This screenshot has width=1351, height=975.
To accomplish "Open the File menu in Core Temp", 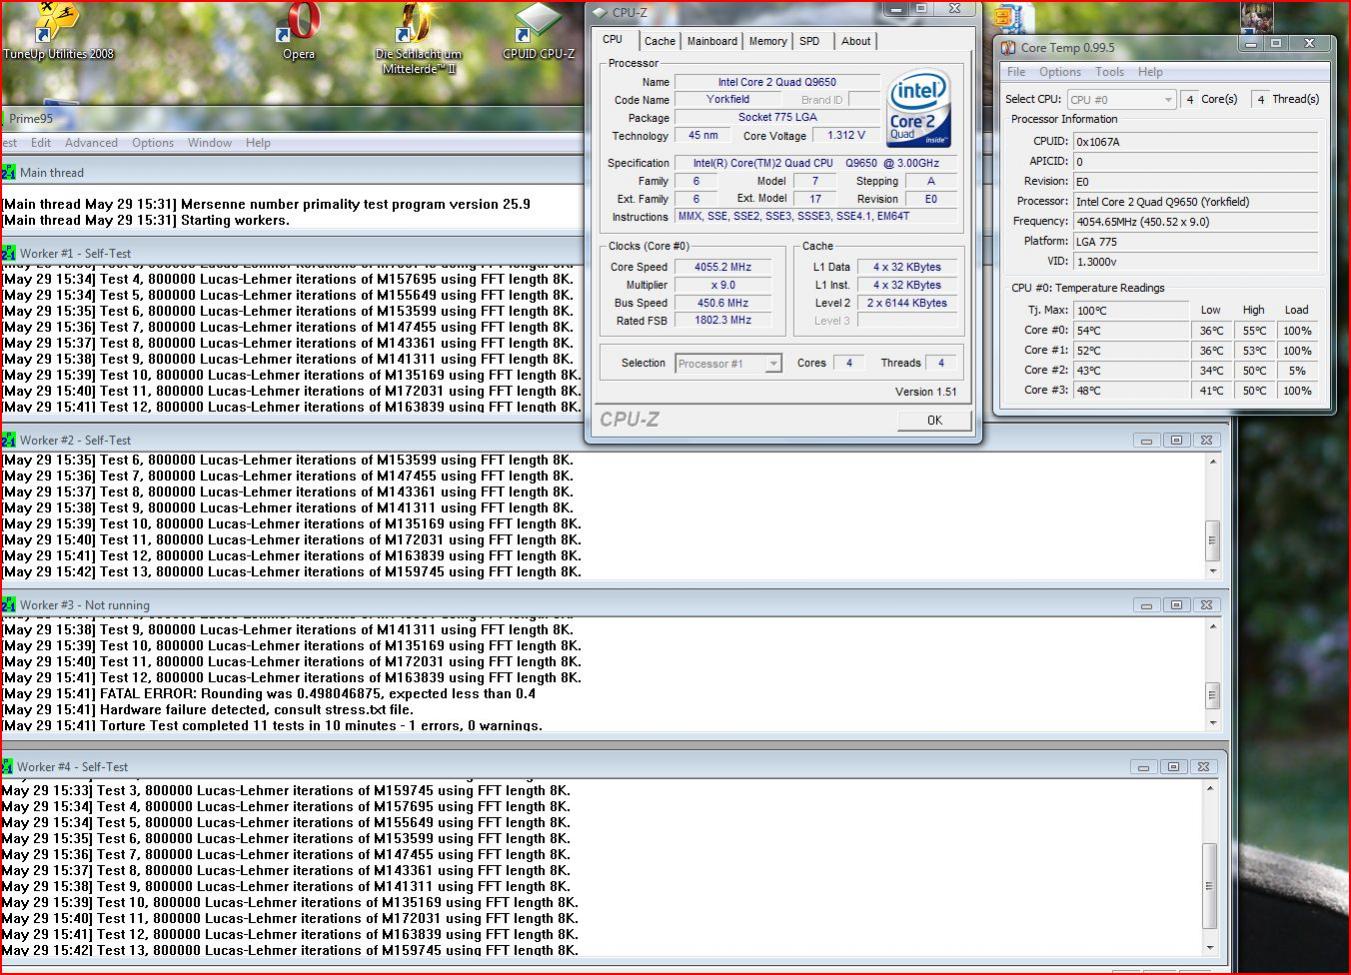I will coord(1016,72).
